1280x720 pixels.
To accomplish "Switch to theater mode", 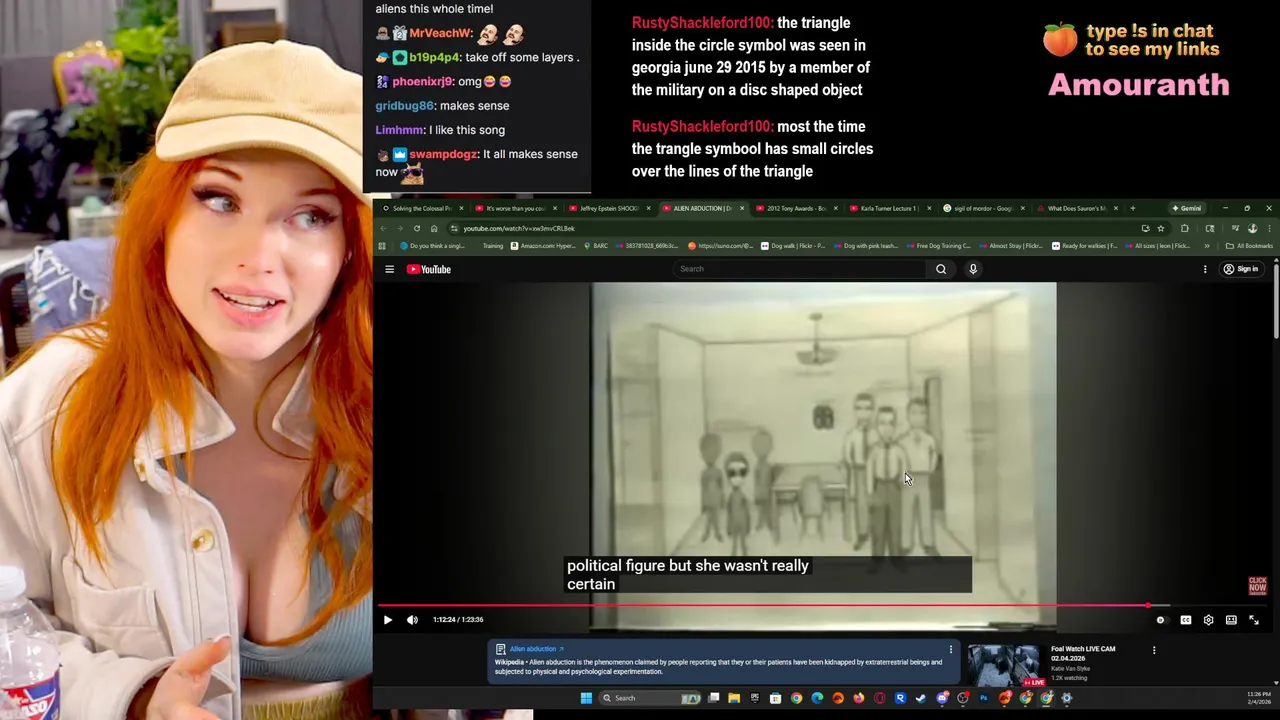I will pos(1231,620).
